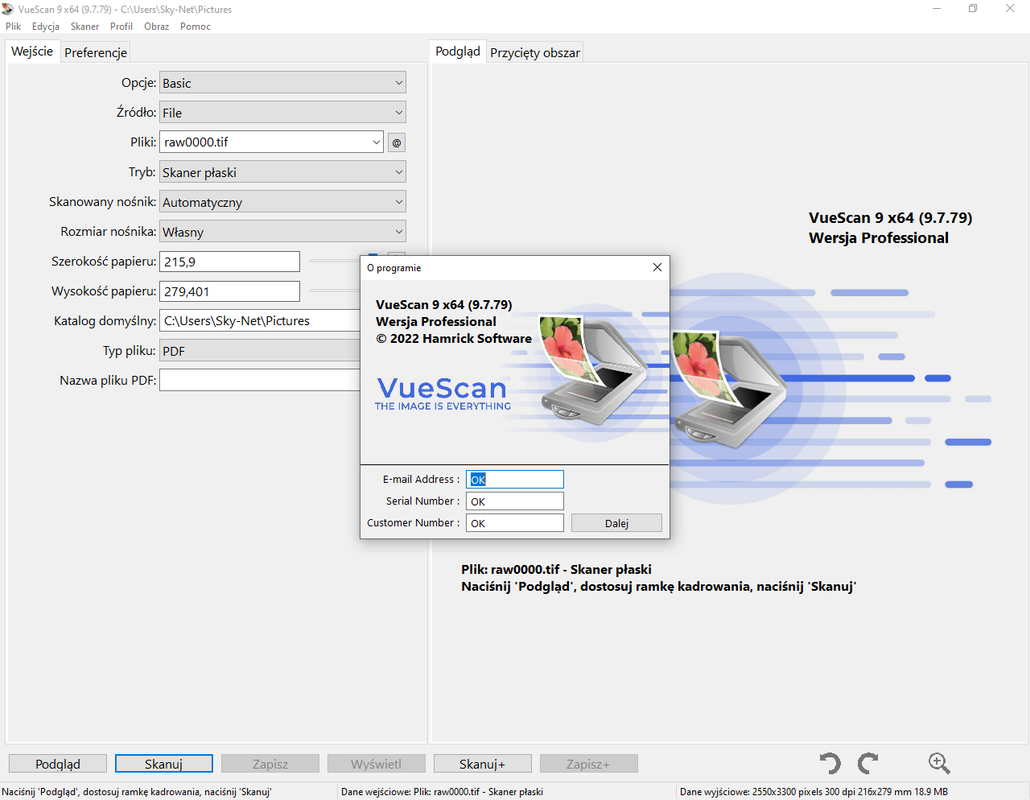This screenshot has height=800, width=1030.
Task: Open the Tryb dropdown Skaner płaski
Action: pyautogui.click(x=282, y=172)
